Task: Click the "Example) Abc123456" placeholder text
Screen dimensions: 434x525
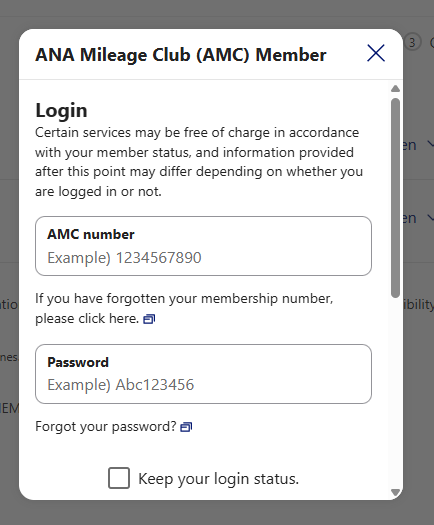Action: click(x=121, y=385)
